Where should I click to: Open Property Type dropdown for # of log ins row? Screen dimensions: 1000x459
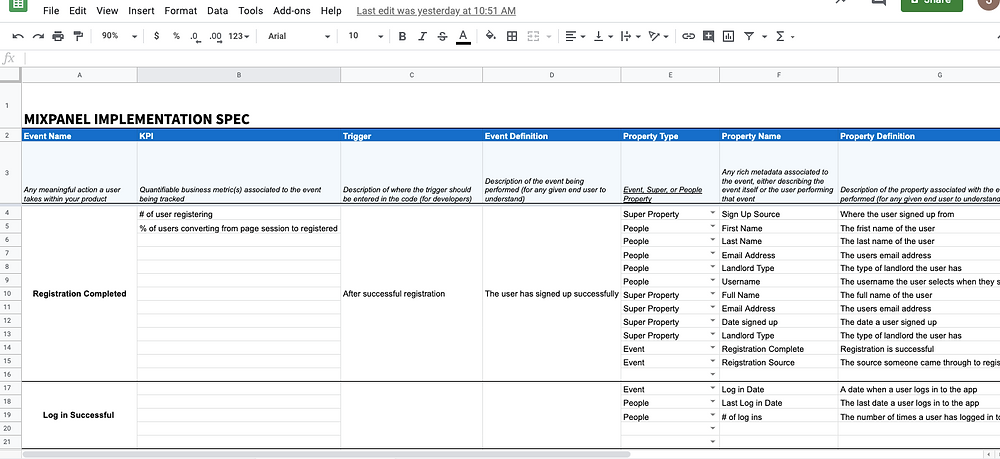[x=713, y=416]
